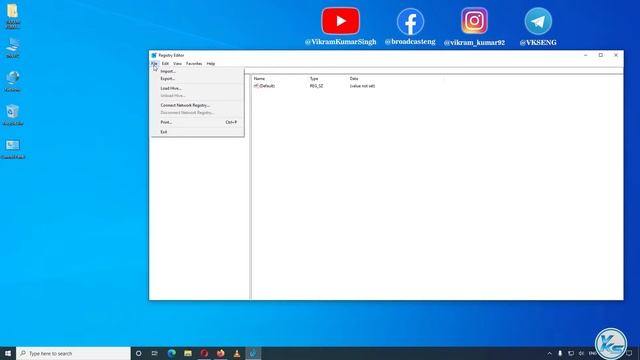Open the network tray icon
Image resolution: width=640 pixels, height=360 pixels.
pos(571,353)
